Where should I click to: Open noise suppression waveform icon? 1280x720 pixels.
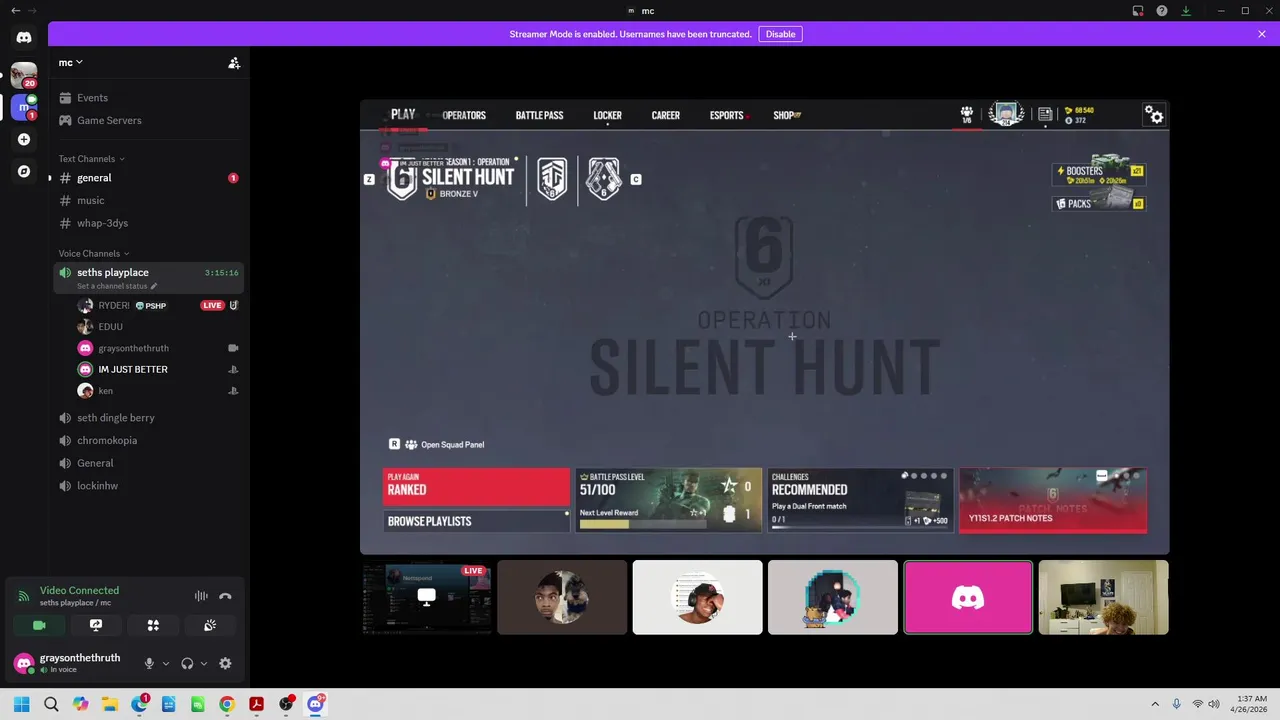(x=201, y=596)
